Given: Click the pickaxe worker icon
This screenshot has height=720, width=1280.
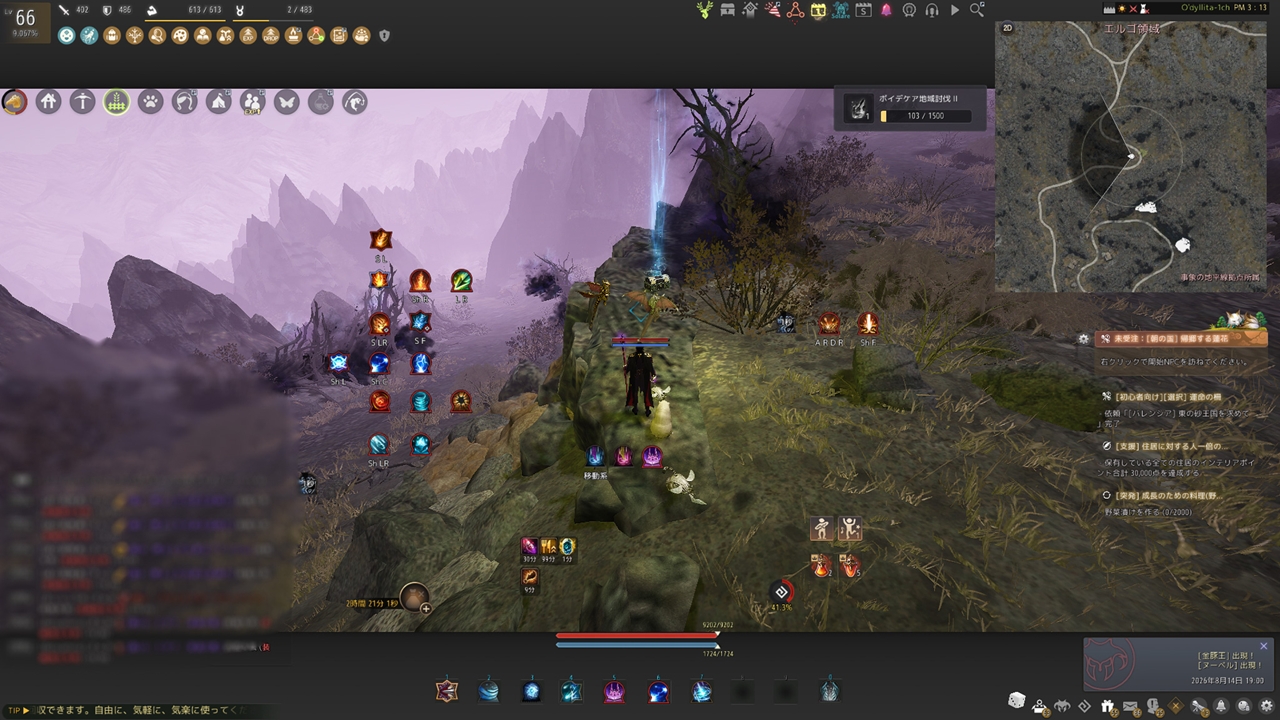Looking at the screenshot, I should click(x=82, y=102).
